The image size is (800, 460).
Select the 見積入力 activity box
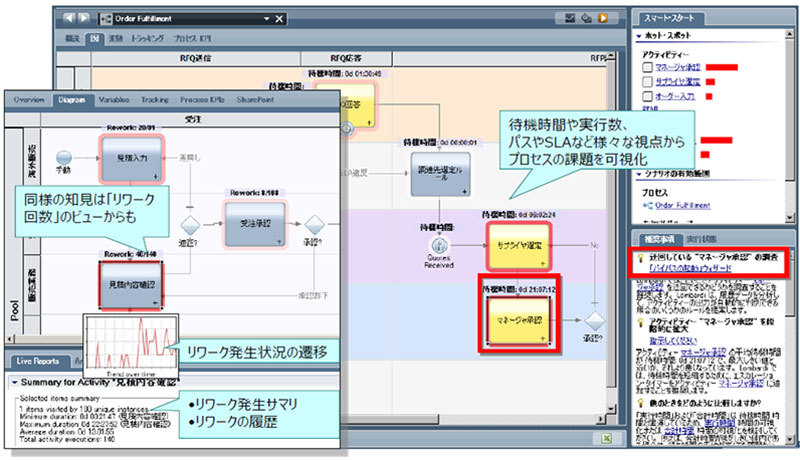132,159
